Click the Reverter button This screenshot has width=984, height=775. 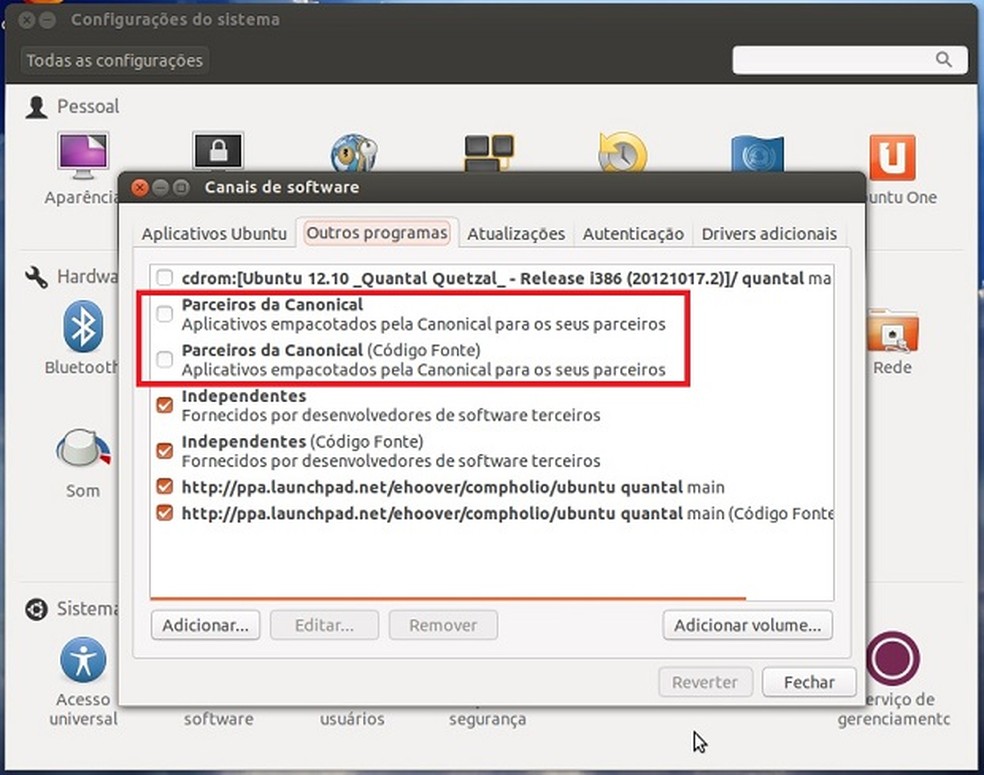[x=705, y=681]
